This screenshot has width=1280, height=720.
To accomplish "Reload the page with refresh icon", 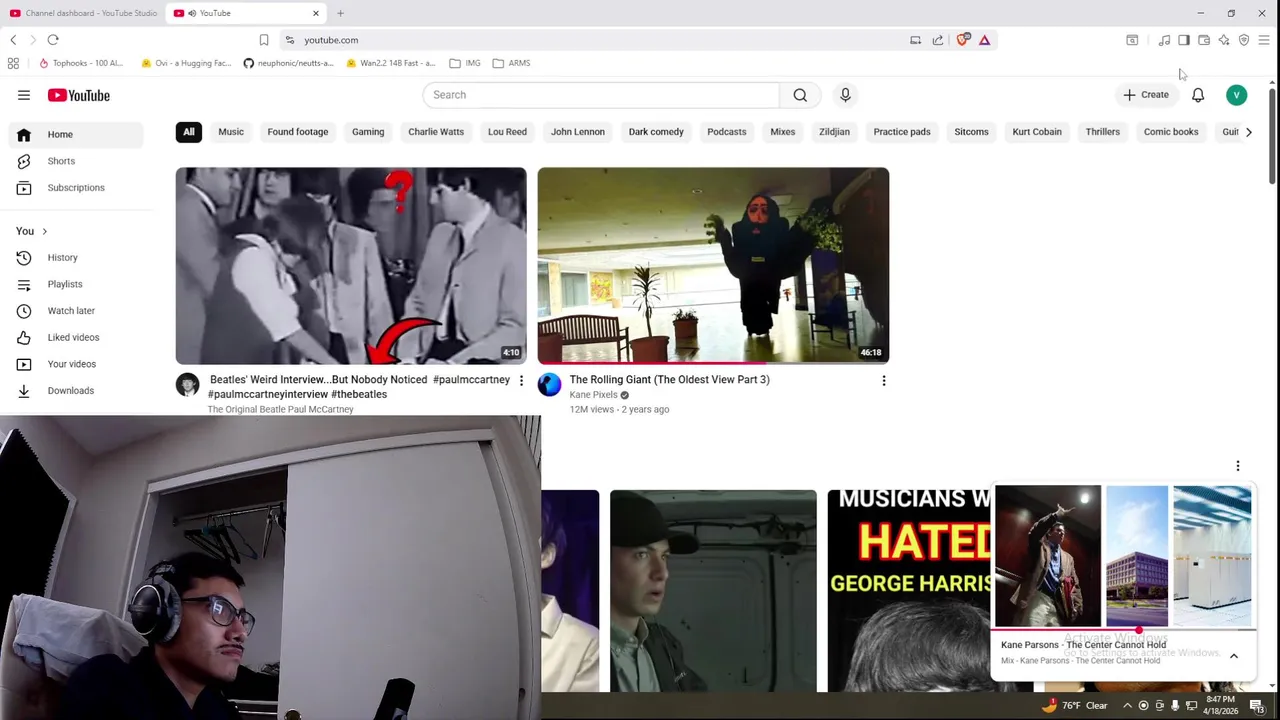I will tap(53, 40).
